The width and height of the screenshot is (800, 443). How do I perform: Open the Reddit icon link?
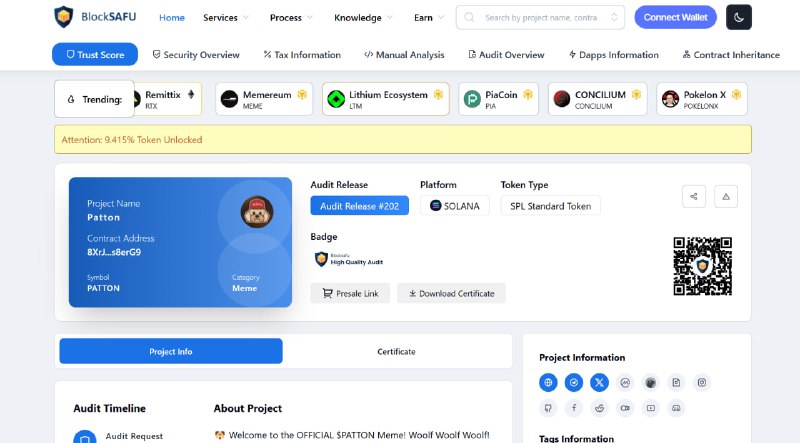[x=599, y=408]
